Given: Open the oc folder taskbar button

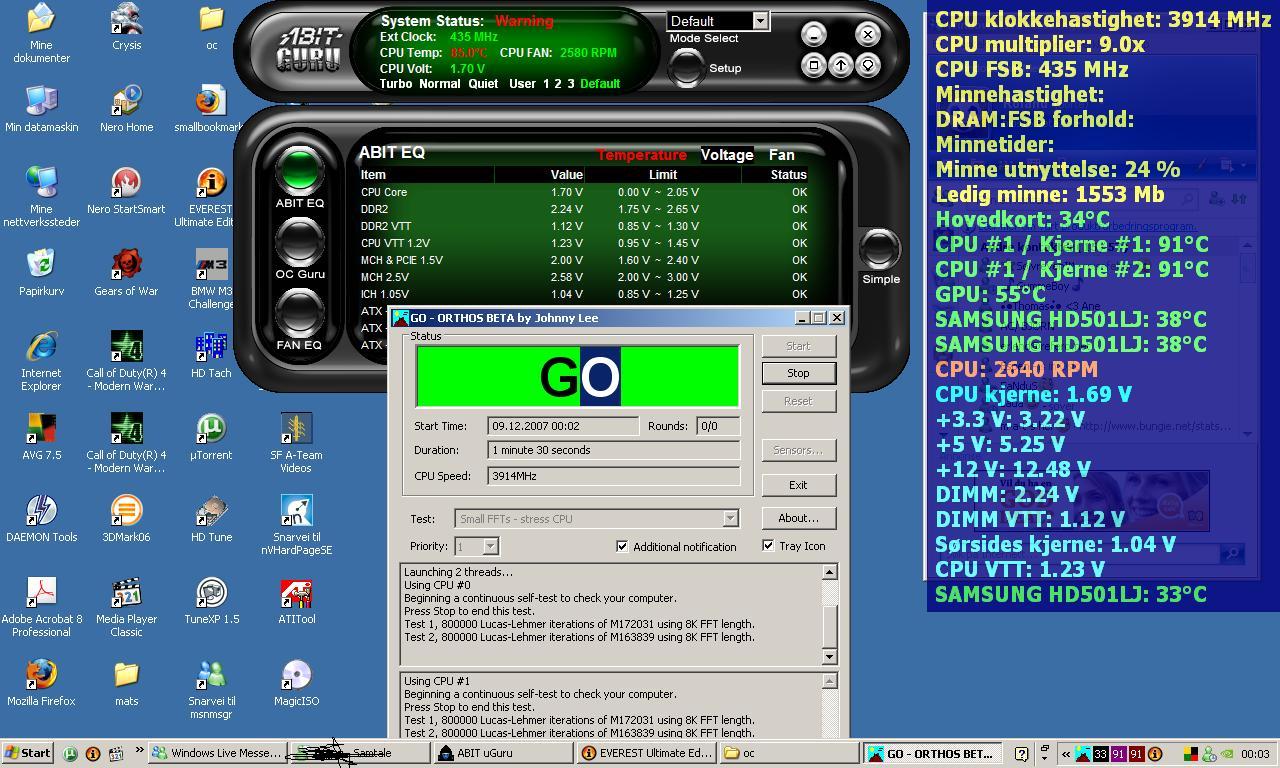Looking at the screenshot, I should tap(789, 753).
